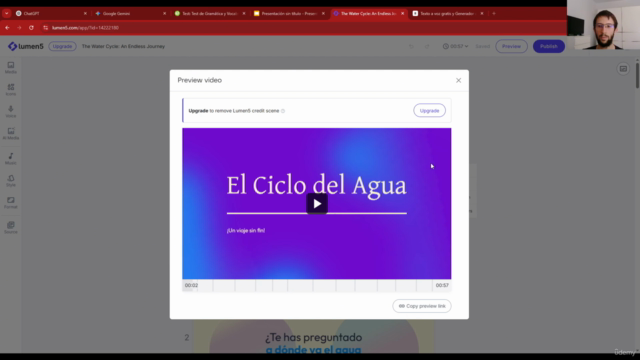Image resolution: width=640 pixels, height=360 pixels.
Task: Open the Voice panel in the sidebar
Action: [11, 112]
